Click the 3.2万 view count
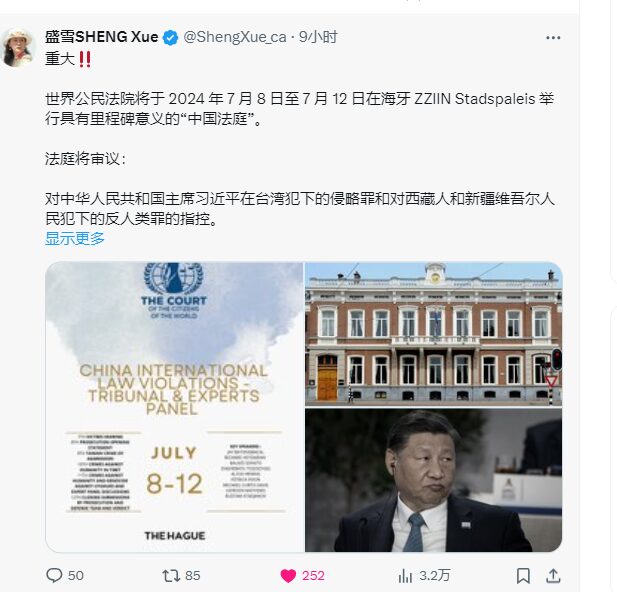 click(434, 575)
